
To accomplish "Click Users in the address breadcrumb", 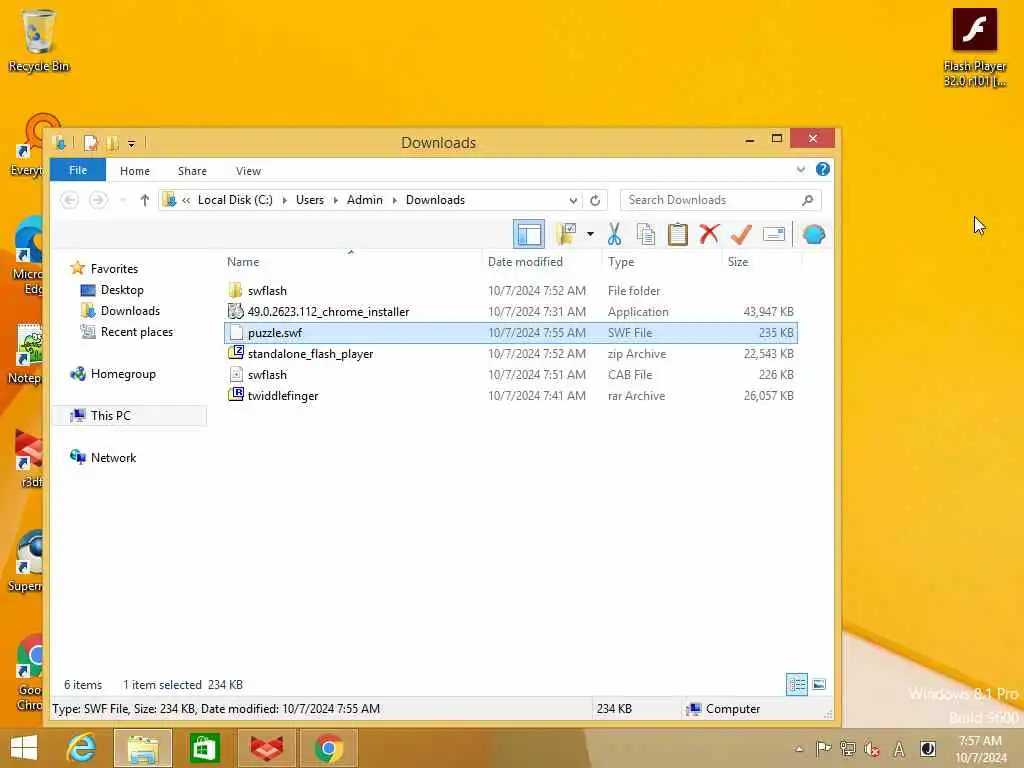I will point(310,200).
